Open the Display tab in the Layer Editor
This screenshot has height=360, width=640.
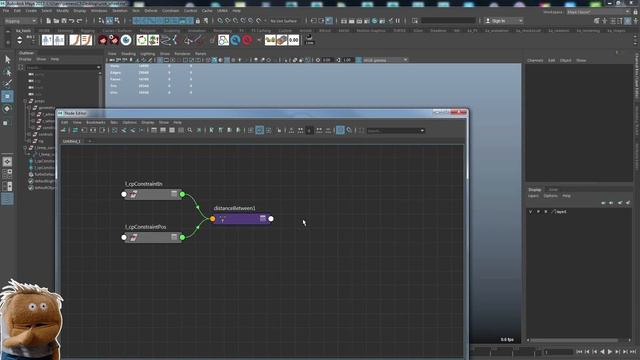[x=534, y=189]
